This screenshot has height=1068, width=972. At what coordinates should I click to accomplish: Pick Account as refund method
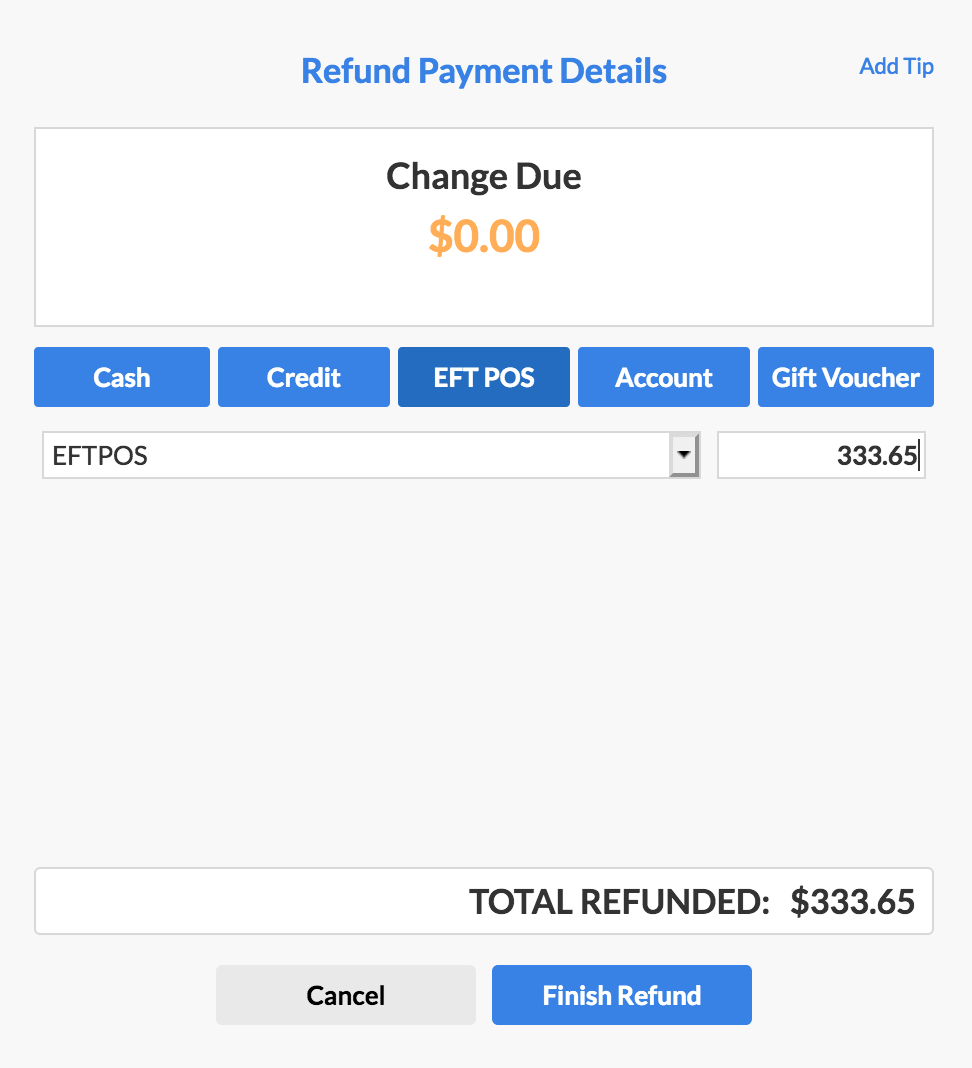663,377
